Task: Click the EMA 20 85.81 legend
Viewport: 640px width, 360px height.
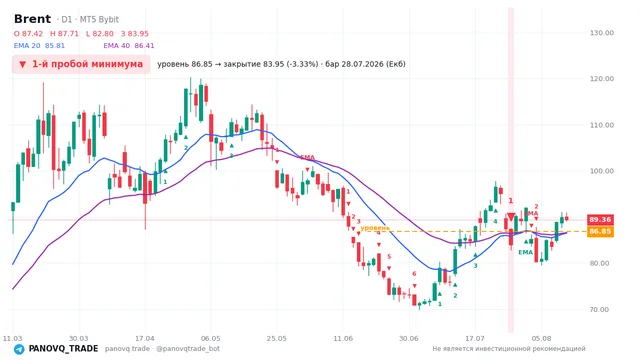Action: [x=39, y=46]
